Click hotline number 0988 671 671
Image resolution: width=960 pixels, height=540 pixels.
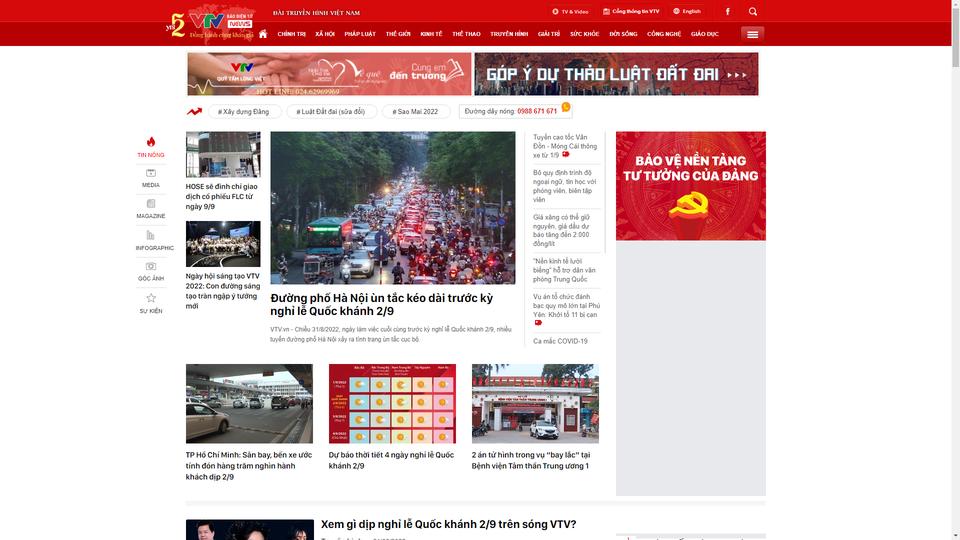coord(537,111)
